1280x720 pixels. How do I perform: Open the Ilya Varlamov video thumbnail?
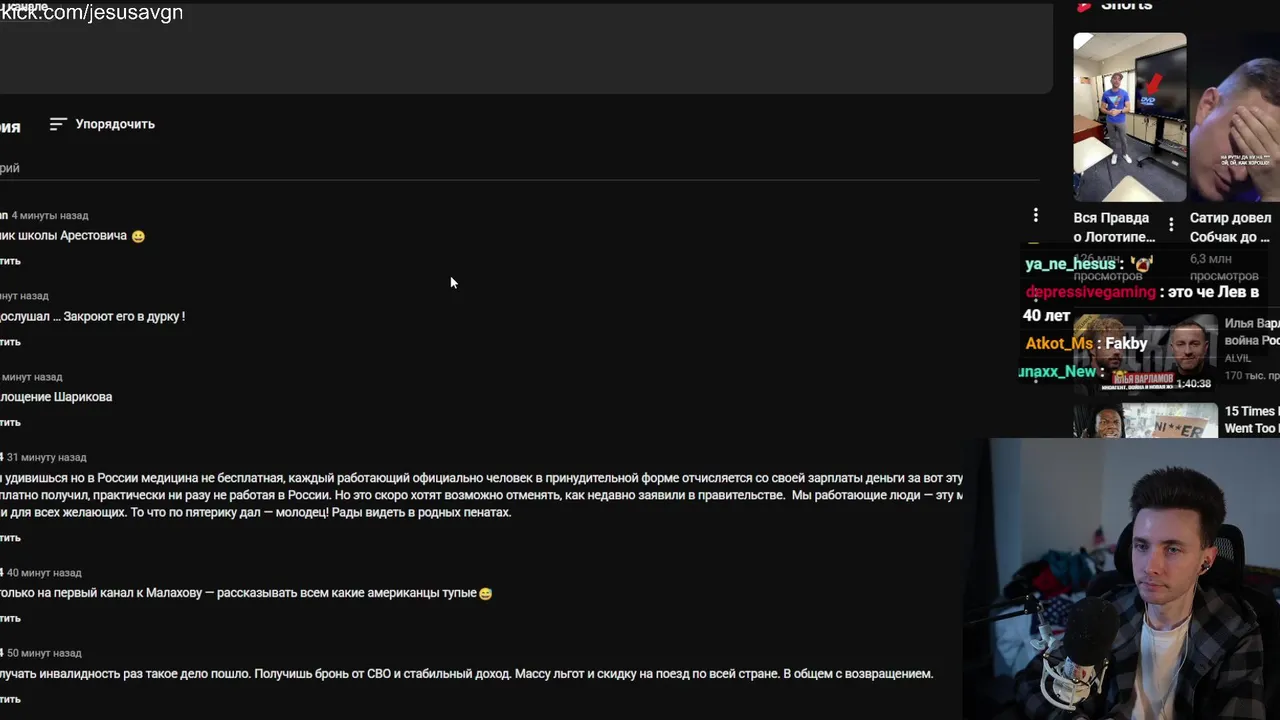point(1146,353)
